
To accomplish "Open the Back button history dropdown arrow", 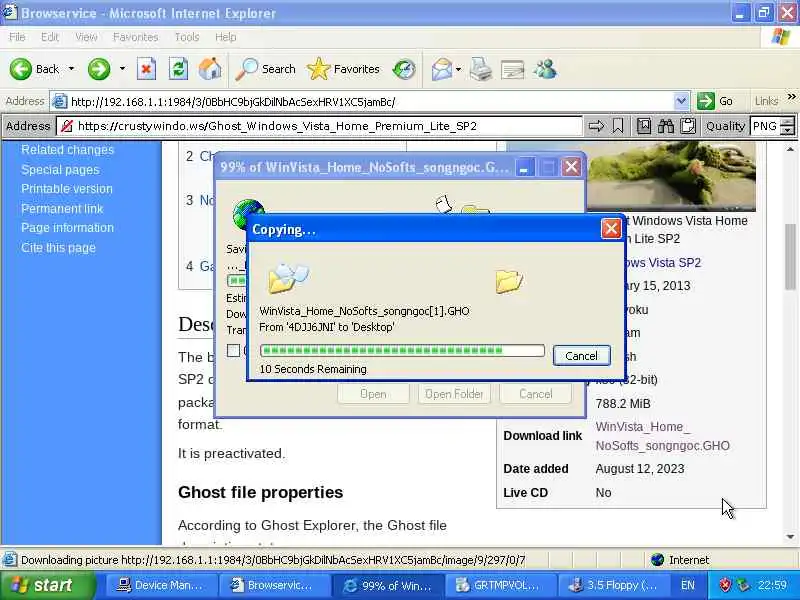I will point(71,69).
